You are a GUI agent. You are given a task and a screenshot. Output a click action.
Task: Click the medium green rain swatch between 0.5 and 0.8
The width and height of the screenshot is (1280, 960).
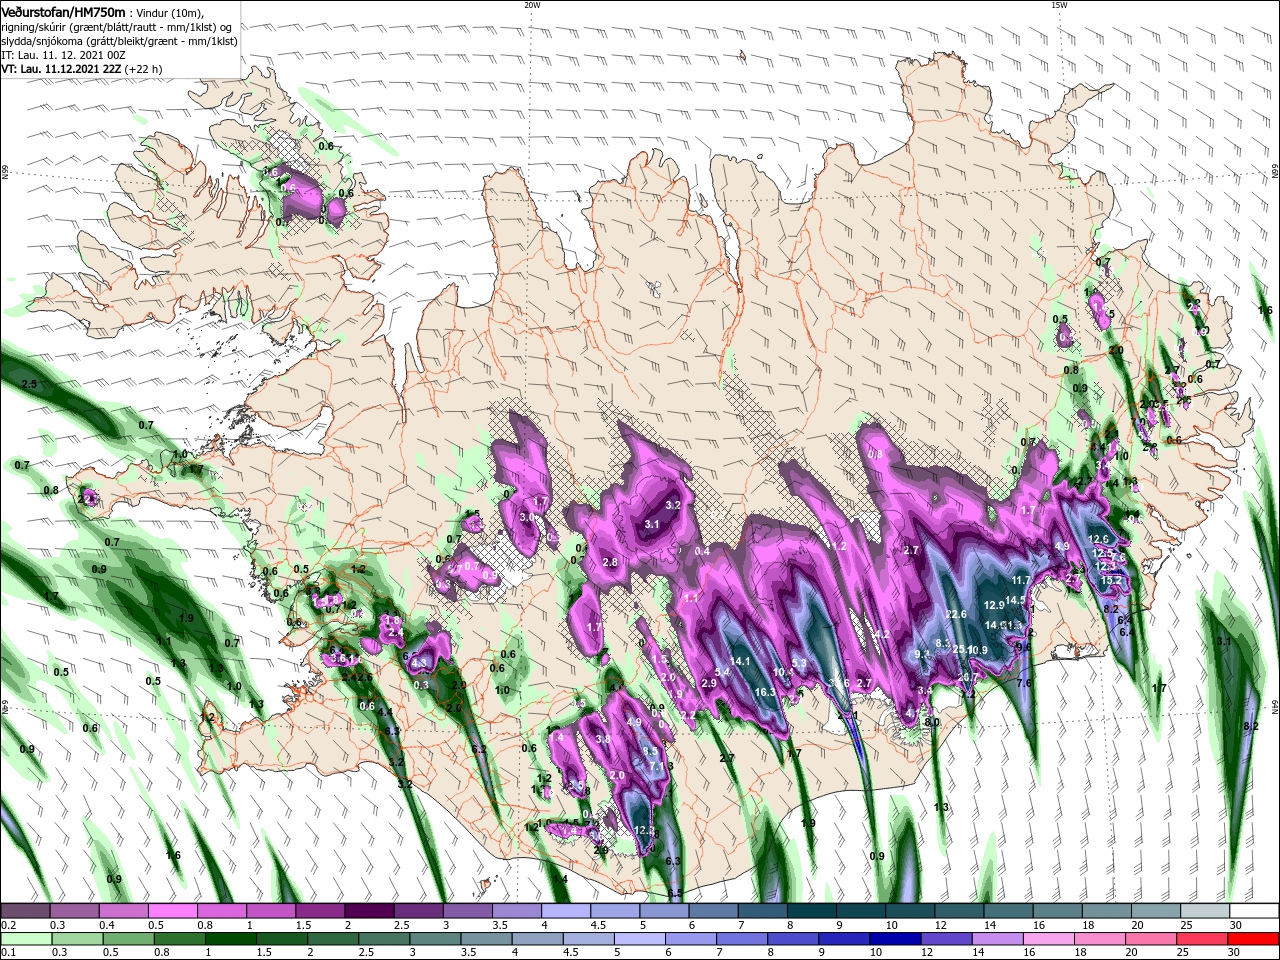tap(128, 939)
